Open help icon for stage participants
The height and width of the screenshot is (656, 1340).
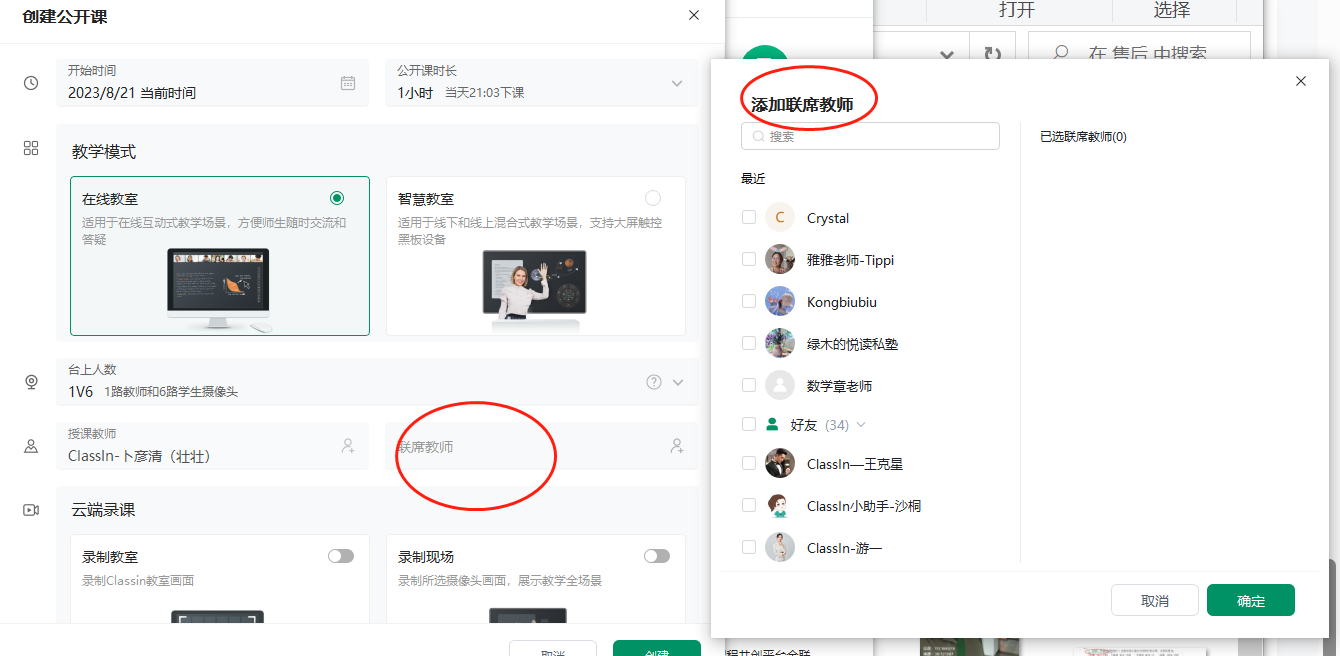coord(654,382)
